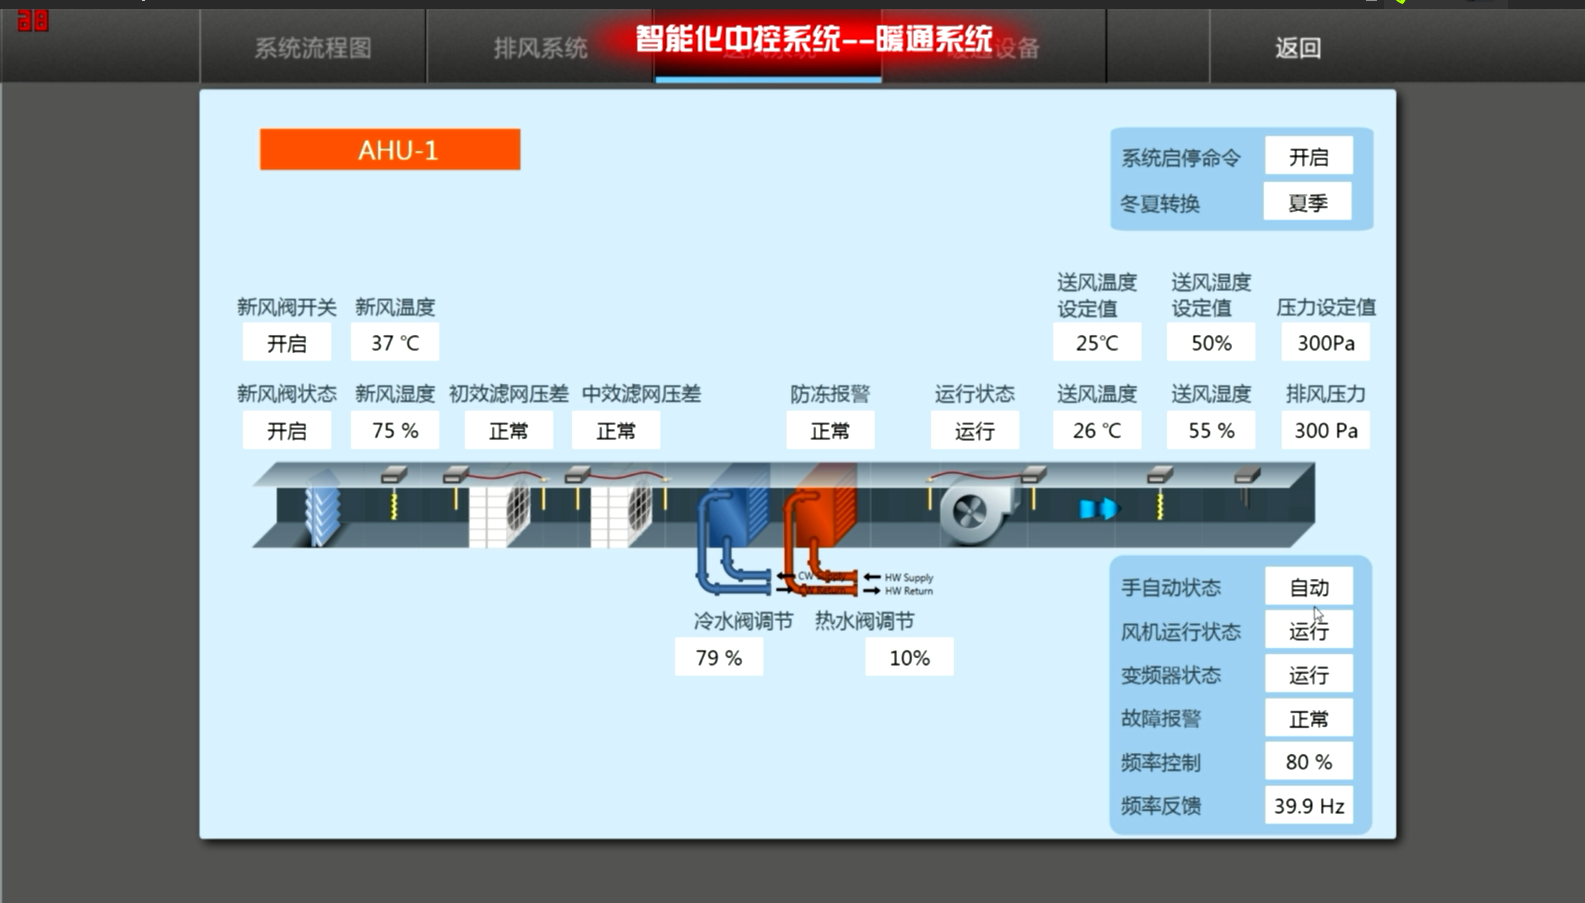Click the 压力设定值 300Pa setpoint field

(1325, 343)
